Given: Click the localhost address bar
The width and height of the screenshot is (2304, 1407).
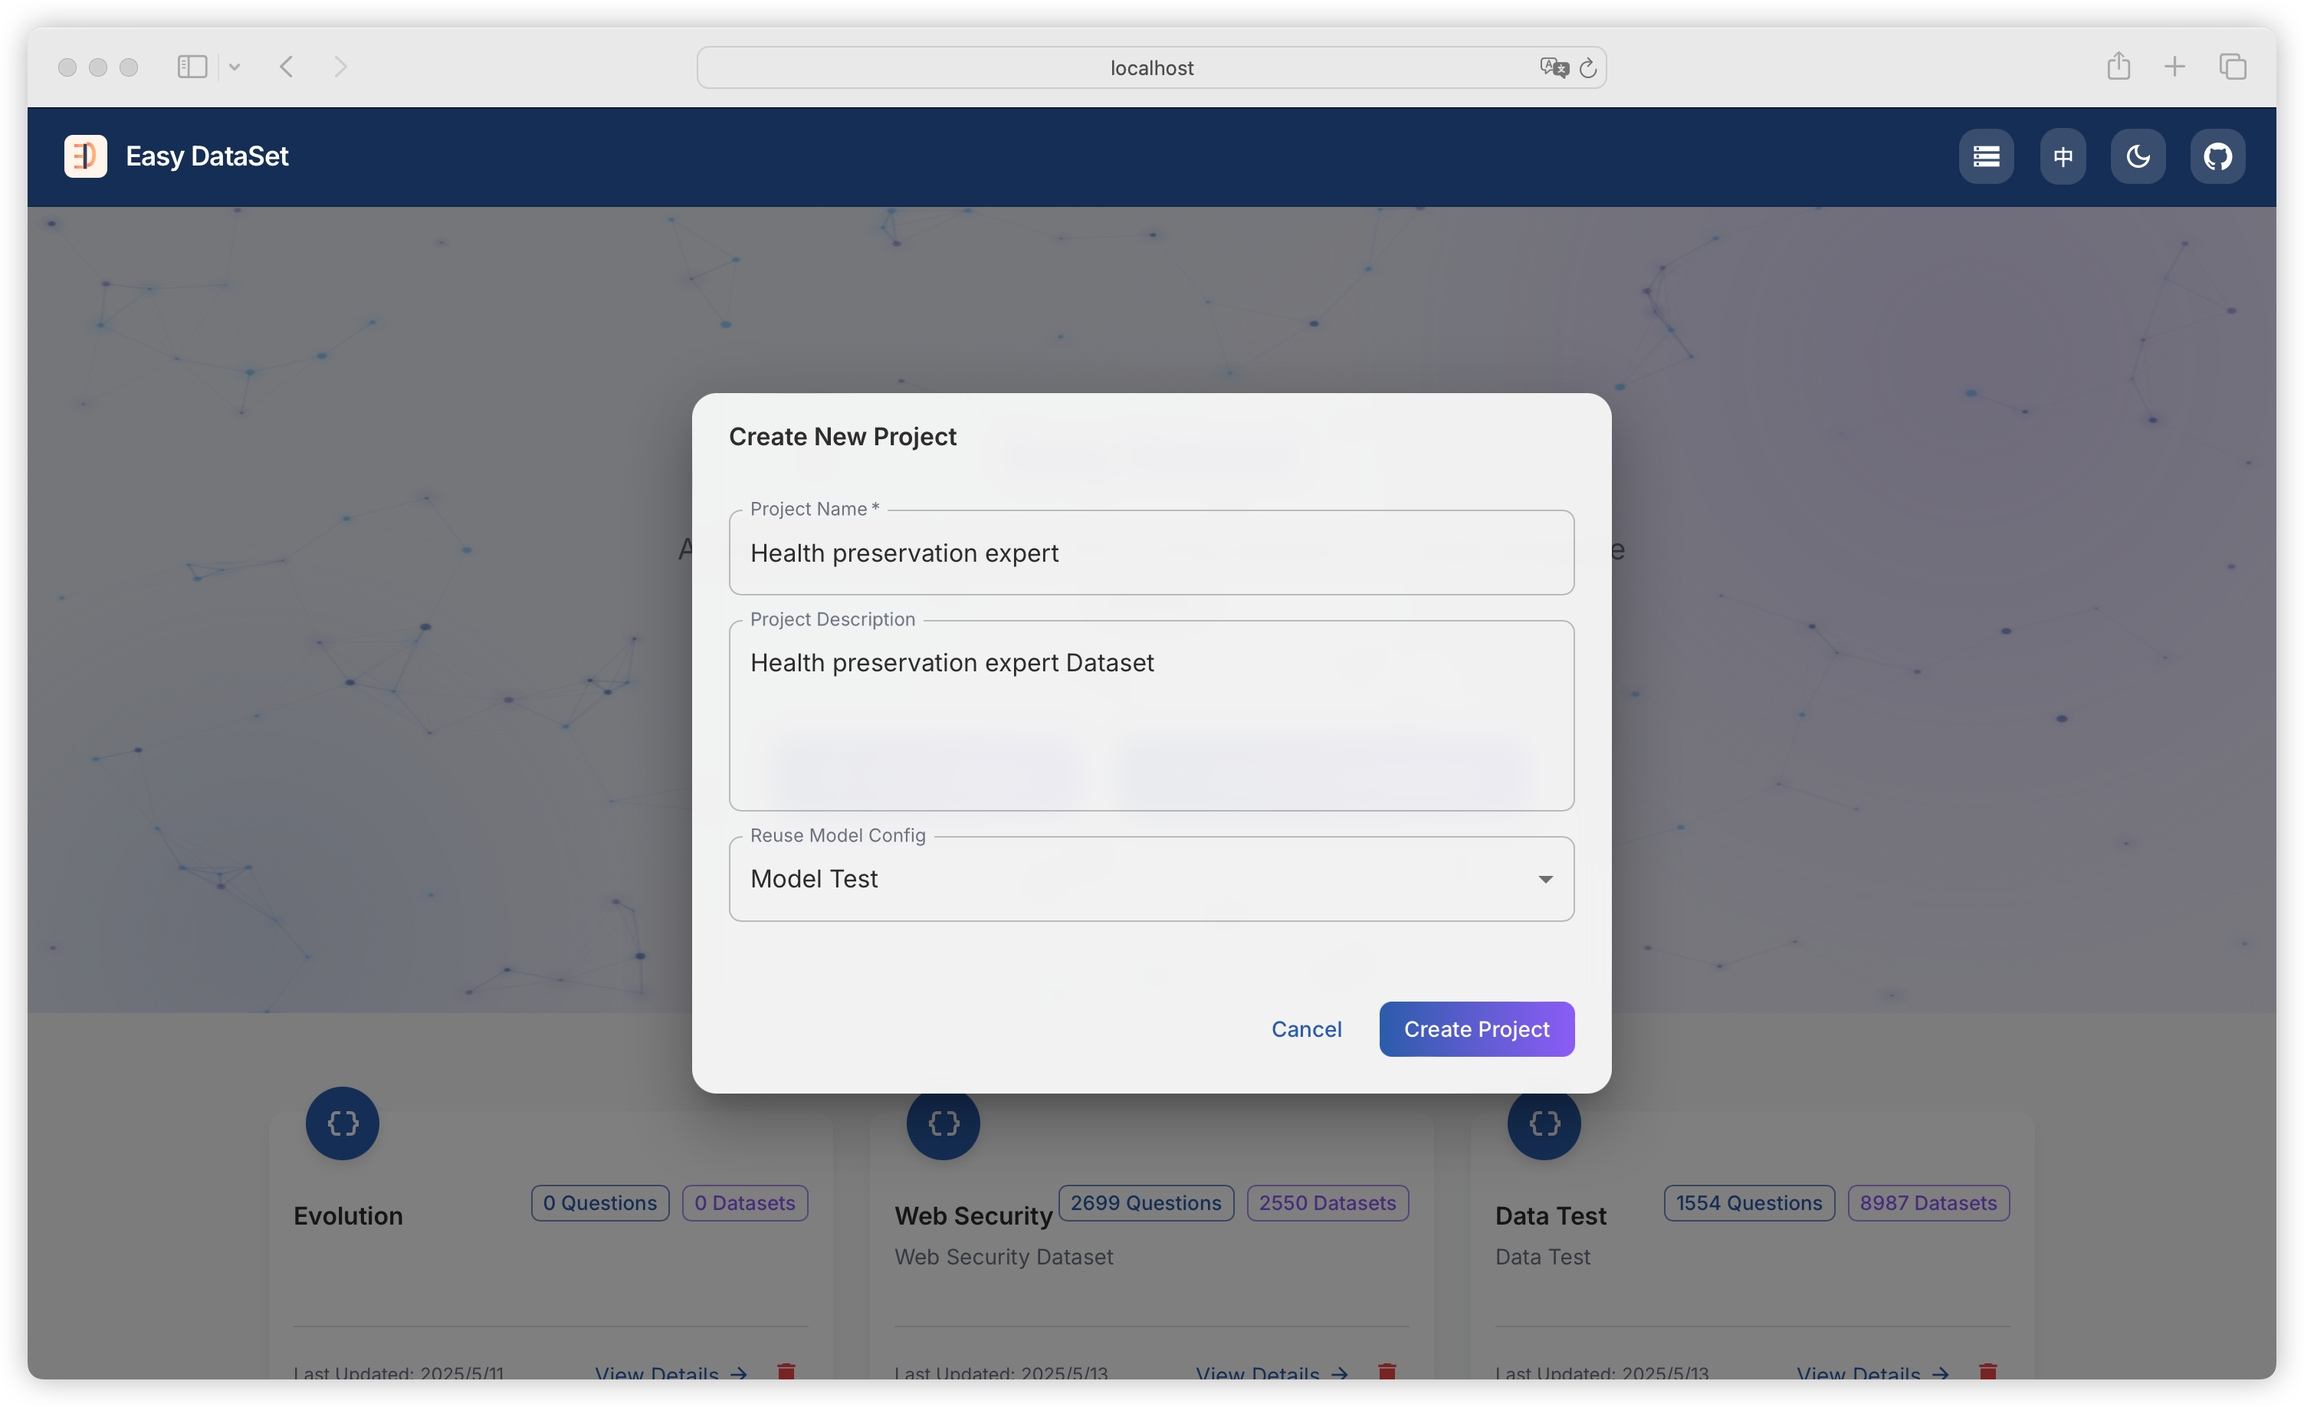Looking at the screenshot, I should [1150, 67].
